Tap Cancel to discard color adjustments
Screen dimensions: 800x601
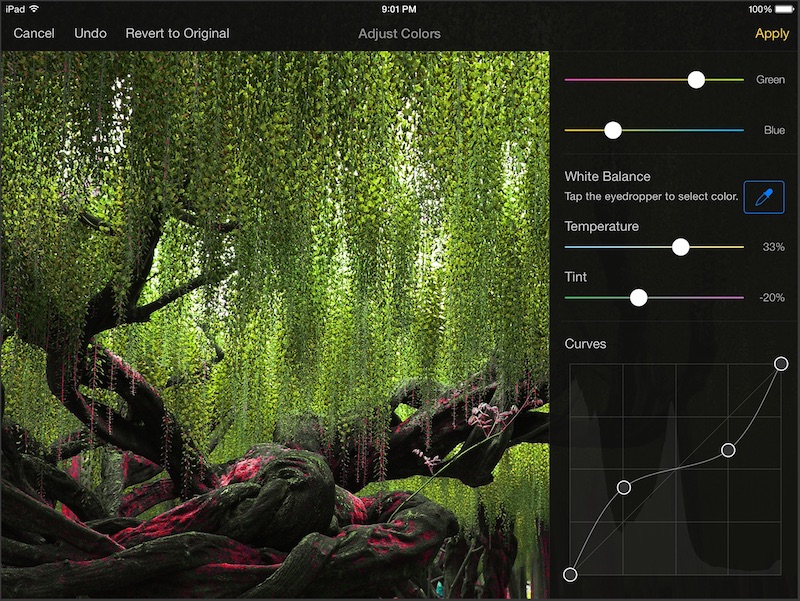point(34,33)
